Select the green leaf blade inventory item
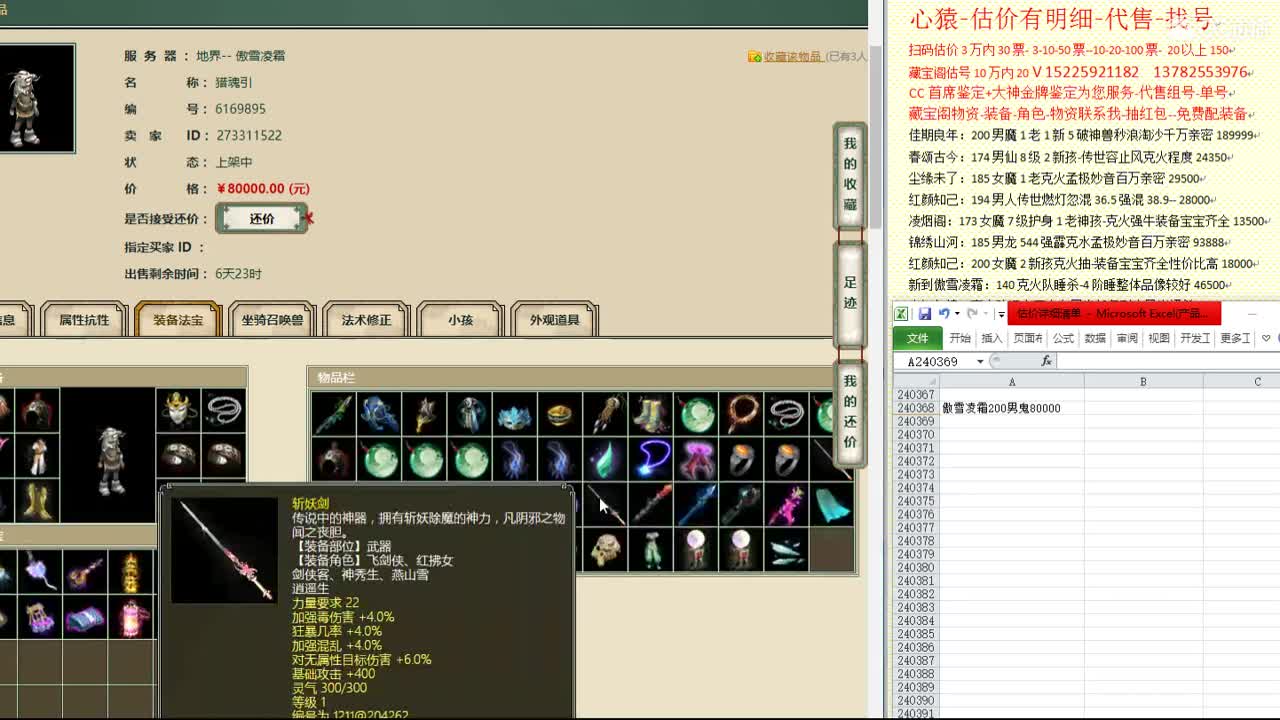This screenshot has height=720, width=1280. click(x=606, y=460)
